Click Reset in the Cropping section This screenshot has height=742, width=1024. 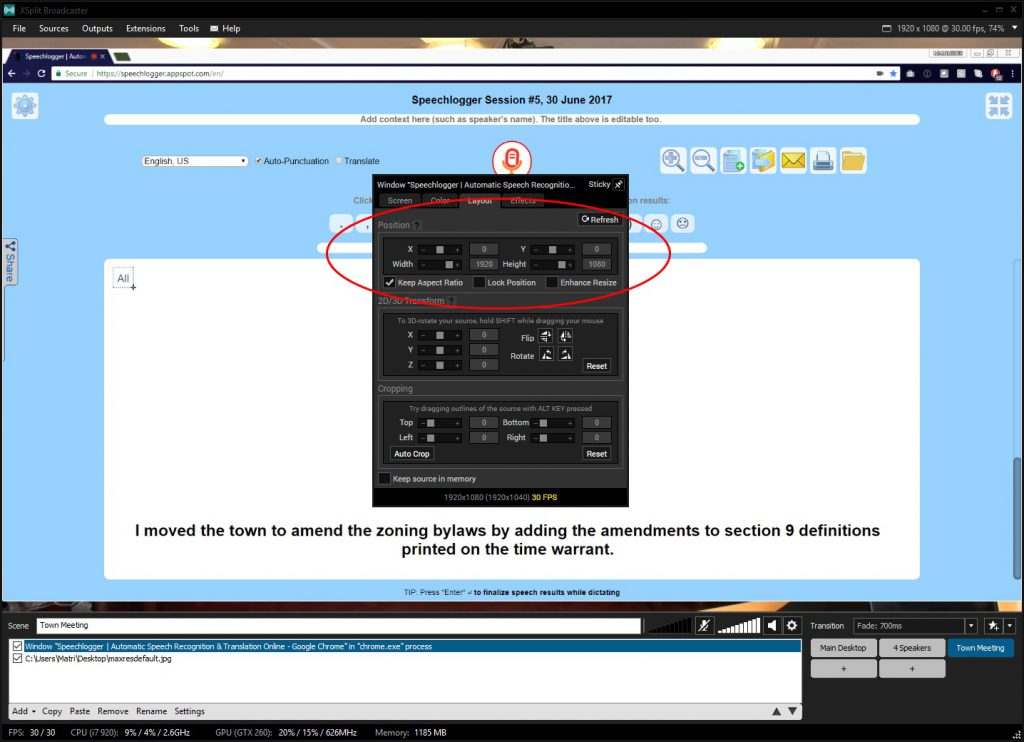596,453
